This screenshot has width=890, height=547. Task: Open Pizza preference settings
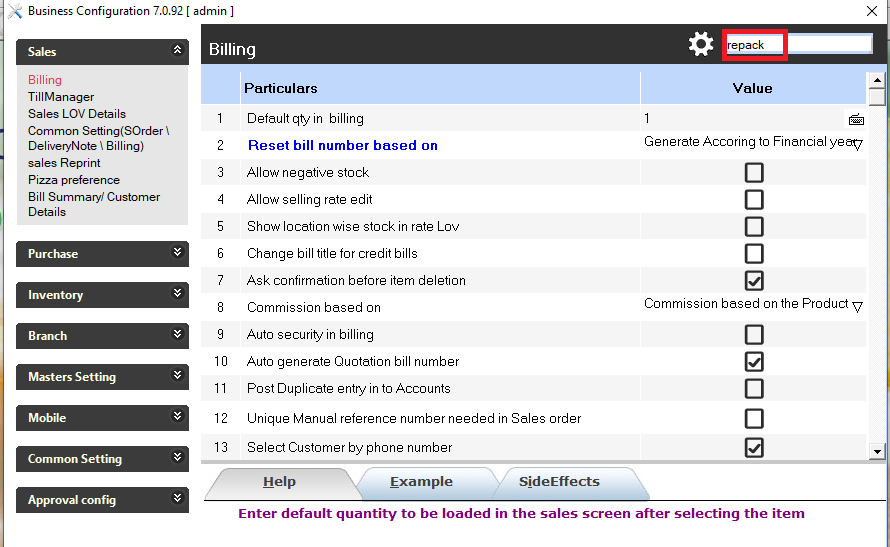74,180
